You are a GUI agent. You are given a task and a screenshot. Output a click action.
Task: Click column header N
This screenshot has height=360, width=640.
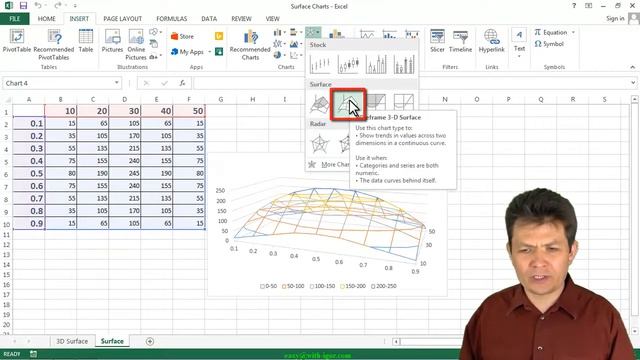pos(445,99)
